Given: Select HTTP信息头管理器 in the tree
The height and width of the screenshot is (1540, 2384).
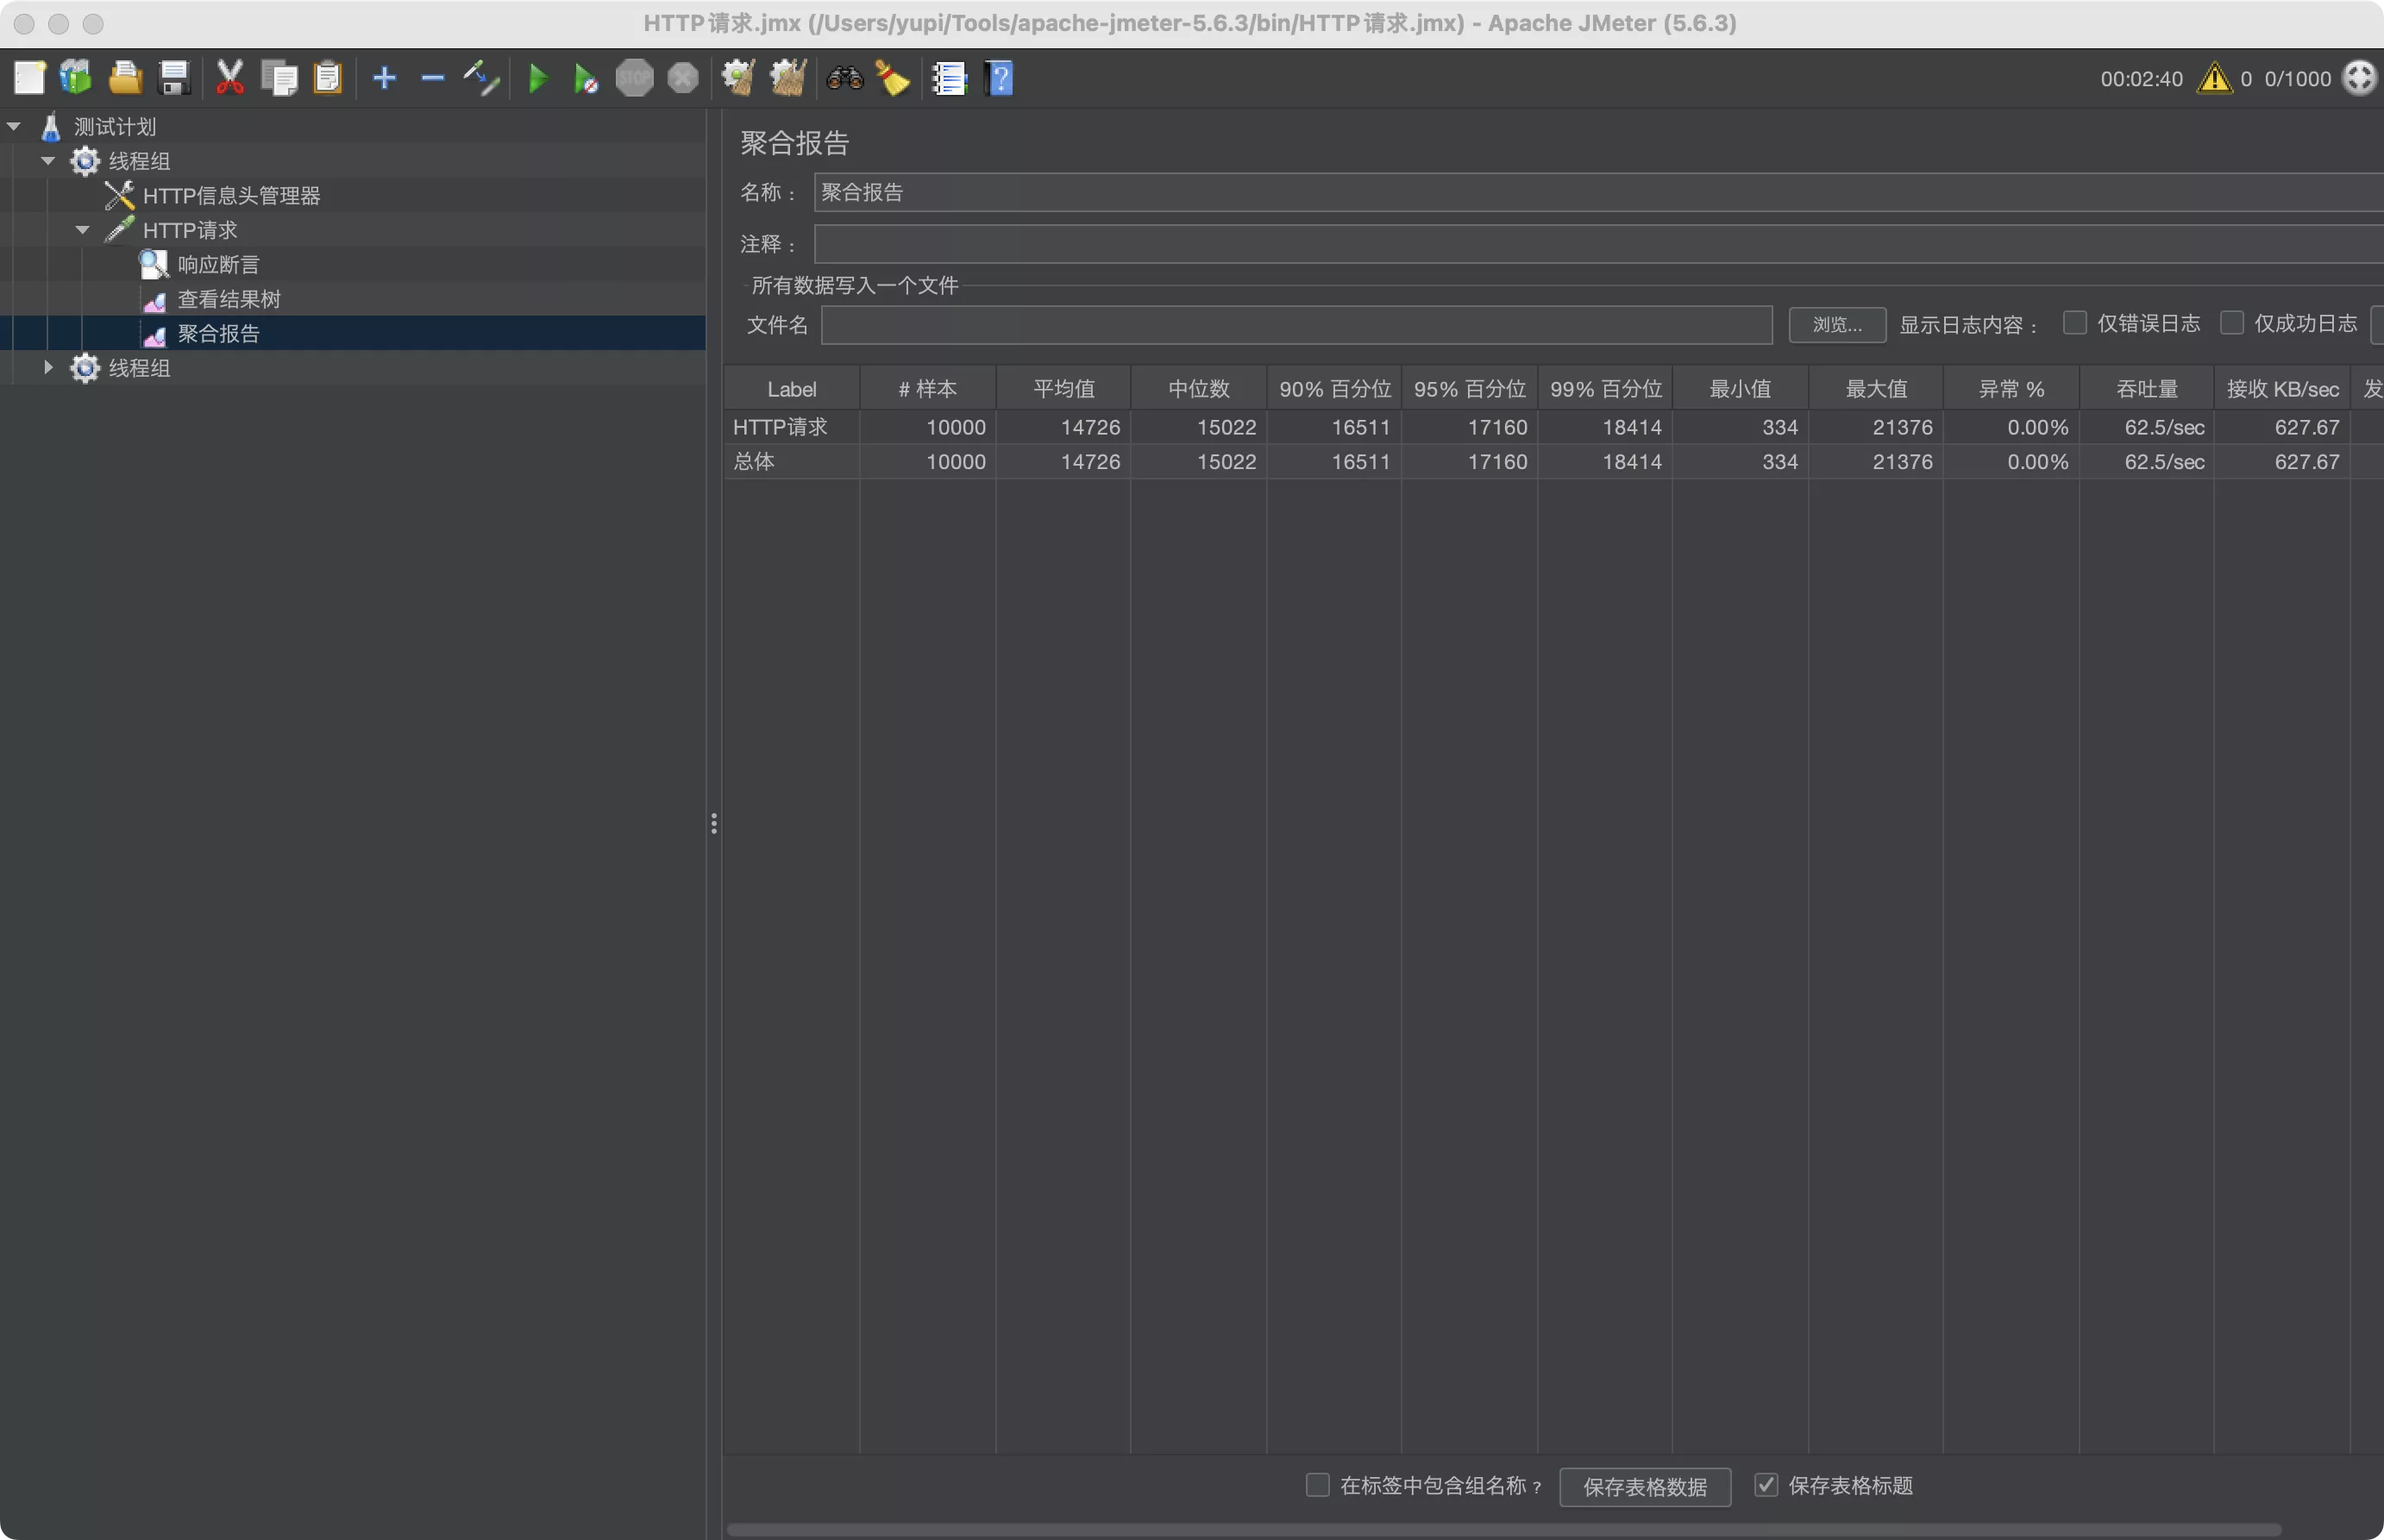Looking at the screenshot, I should (x=231, y=195).
